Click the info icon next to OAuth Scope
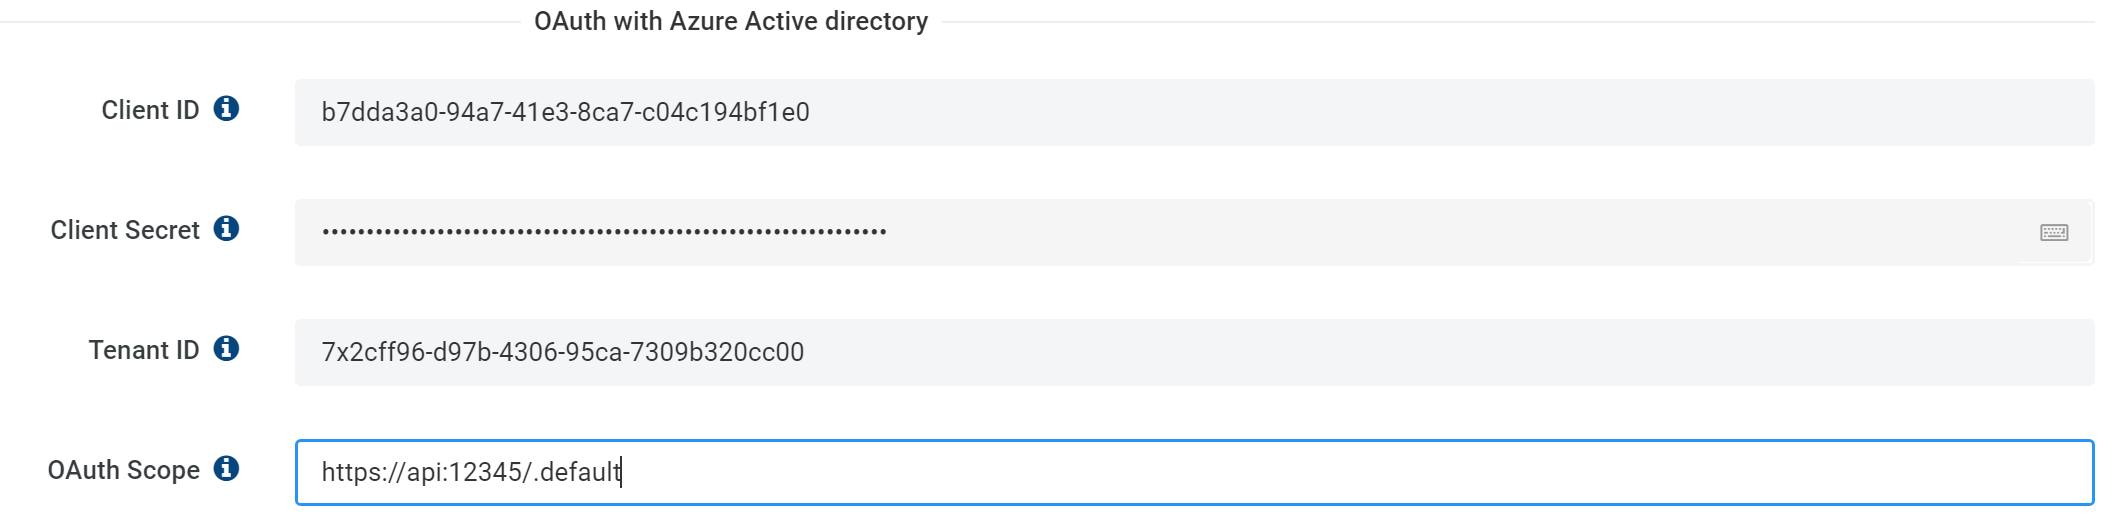Screen dimensions: 2103x523 [227, 469]
